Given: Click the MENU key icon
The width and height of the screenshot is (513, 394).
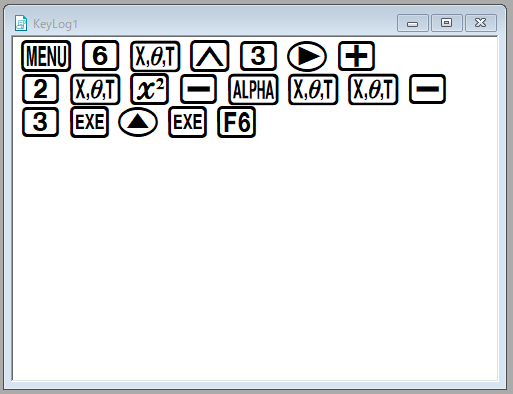Looking at the screenshot, I should tap(46, 56).
